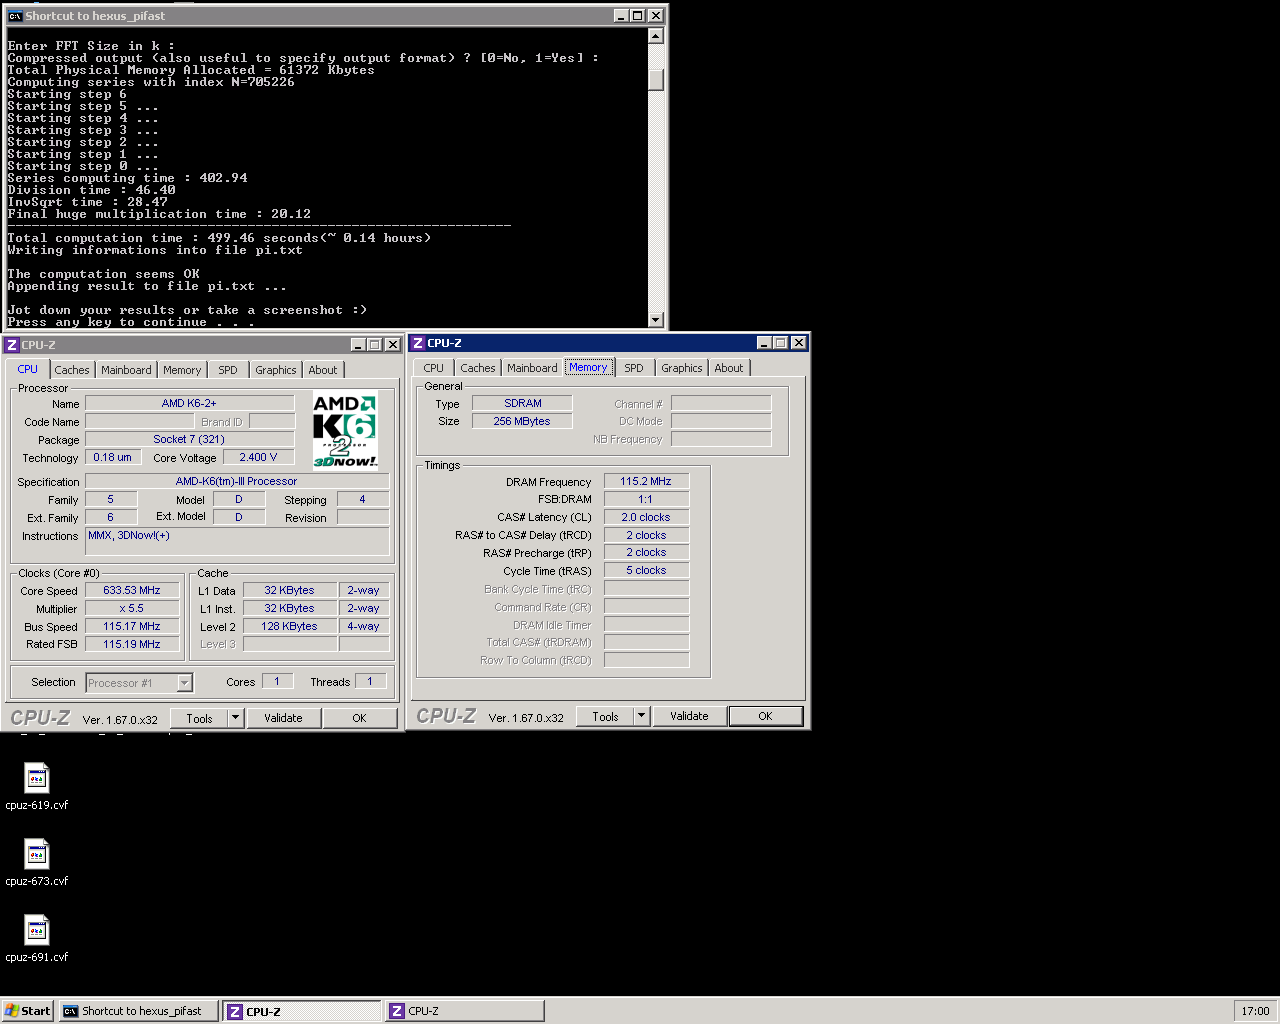Expand Tools dropdown arrow in left CPU-Z
The width and height of the screenshot is (1280, 1024).
[236, 718]
